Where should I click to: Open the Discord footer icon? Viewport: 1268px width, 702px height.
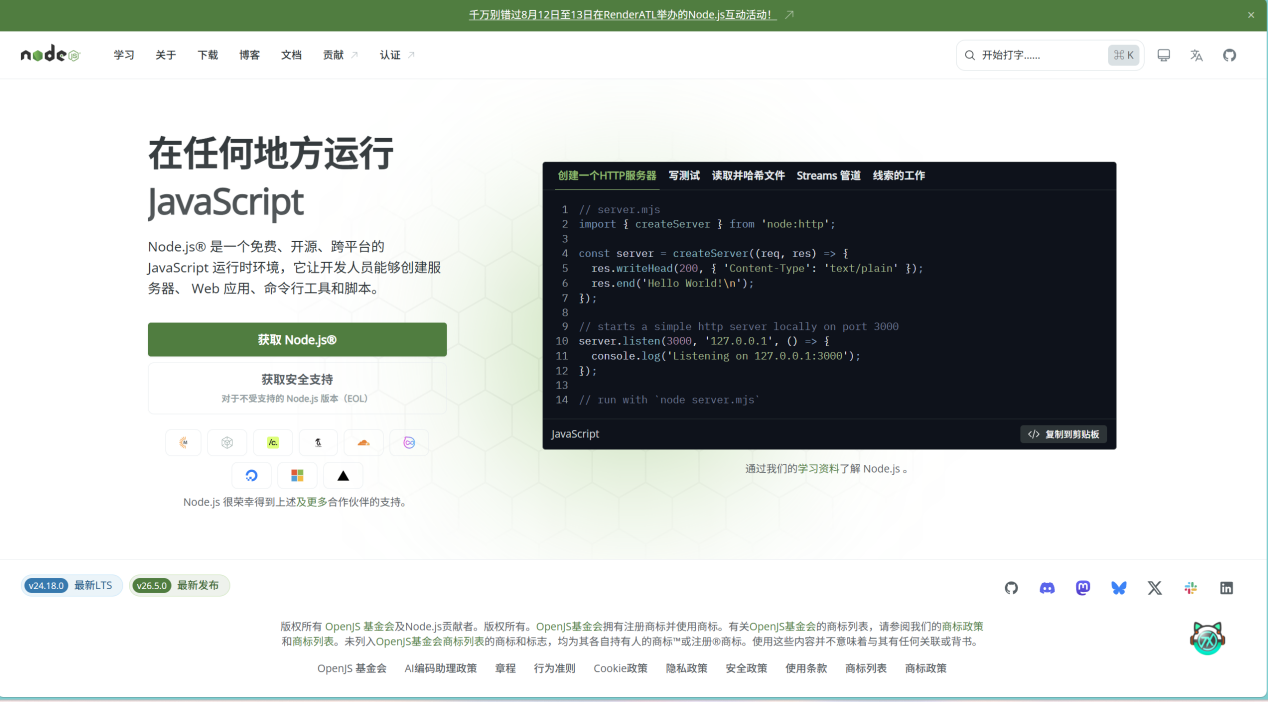pyautogui.click(x=1047, y=588)
